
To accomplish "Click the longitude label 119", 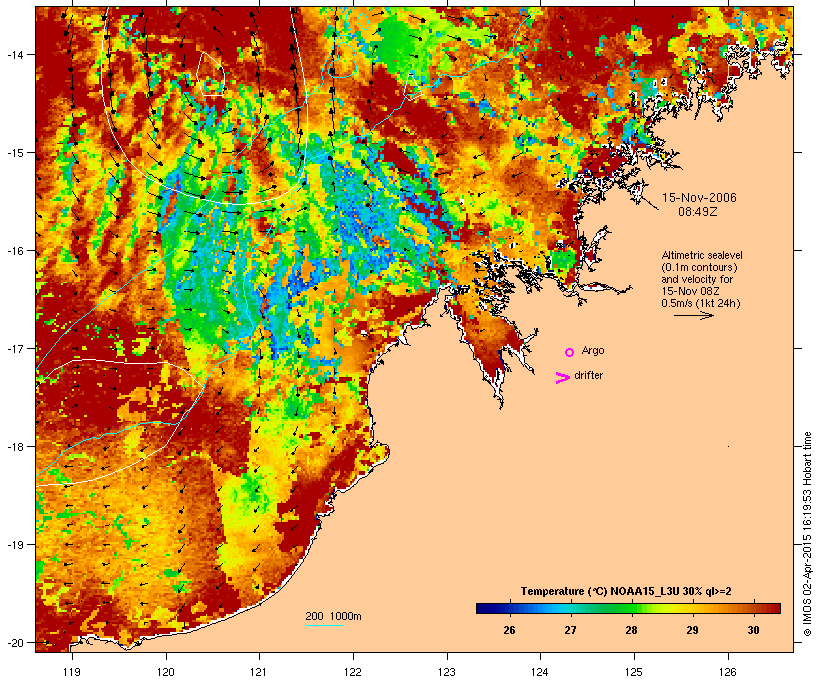I will click(x=72, y=672).
